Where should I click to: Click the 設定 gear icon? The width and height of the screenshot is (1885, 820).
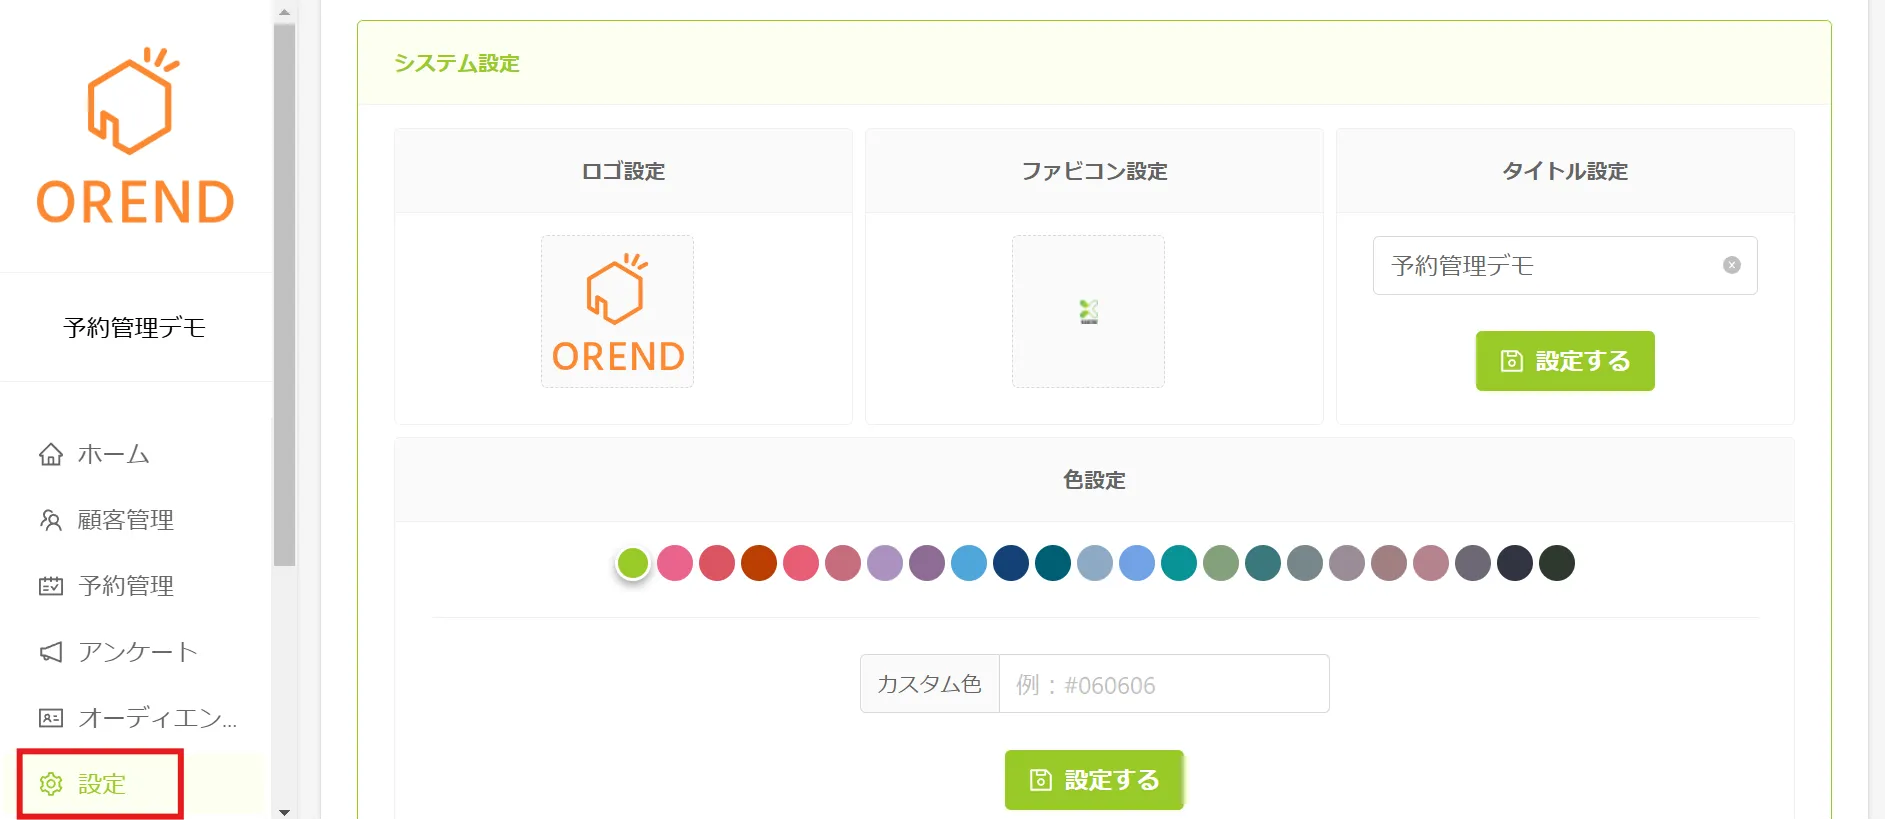51,784
